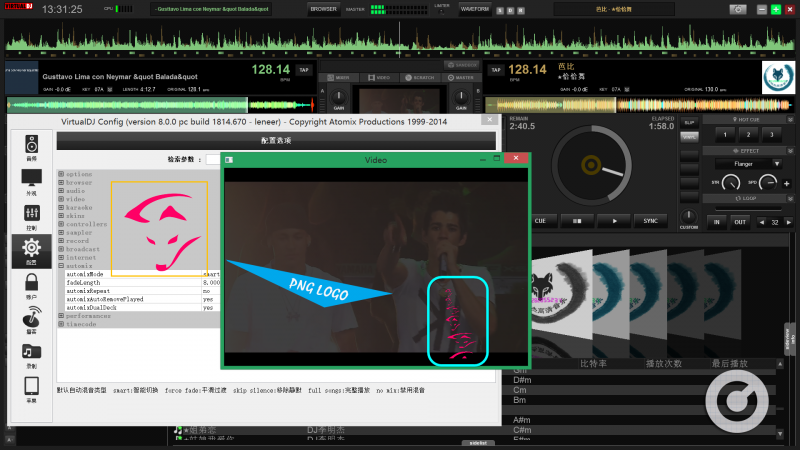Screen dimensions: 800x450
Task: Click the satellite dish broadcast icon
Action: (31, 319)
